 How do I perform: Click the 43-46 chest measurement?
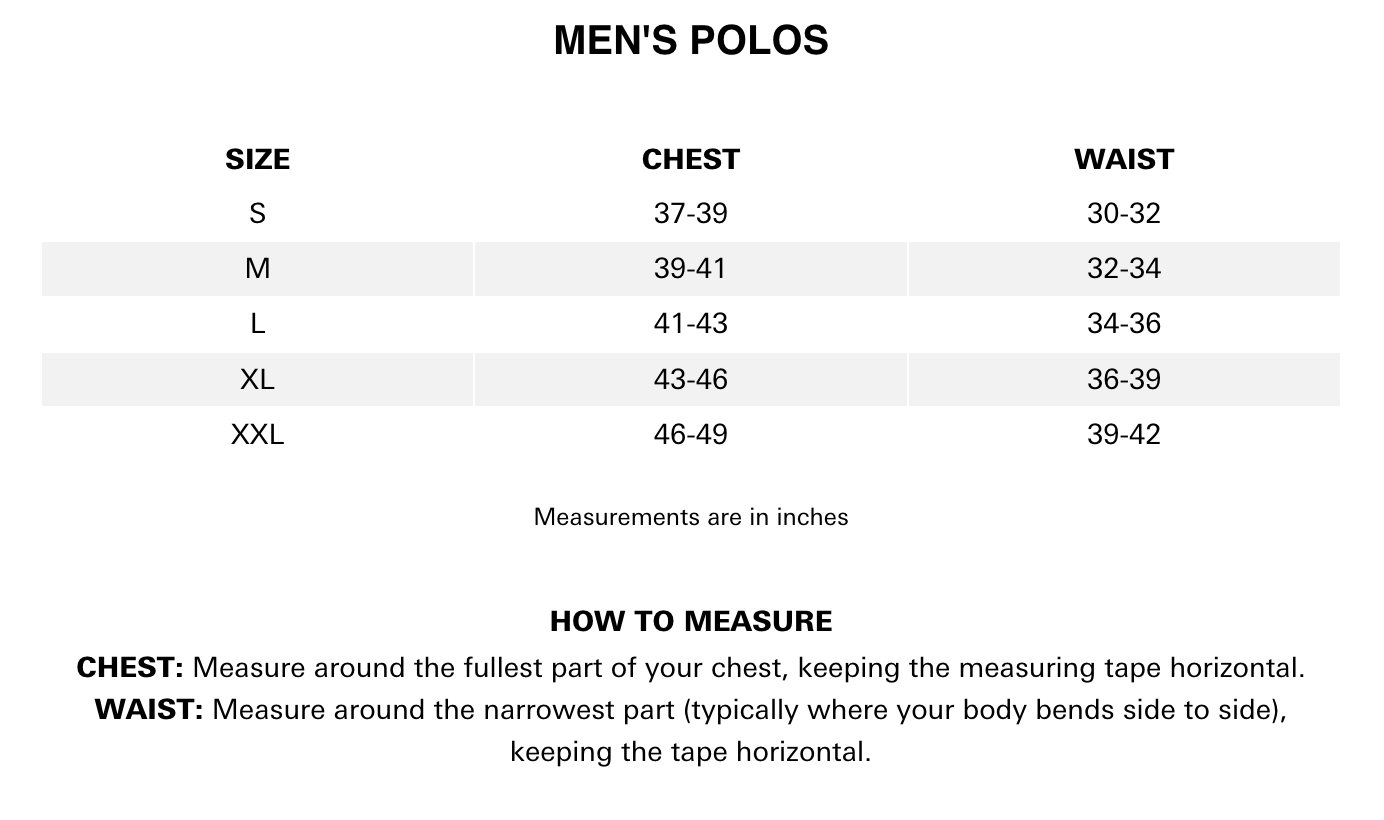(691, 380)
